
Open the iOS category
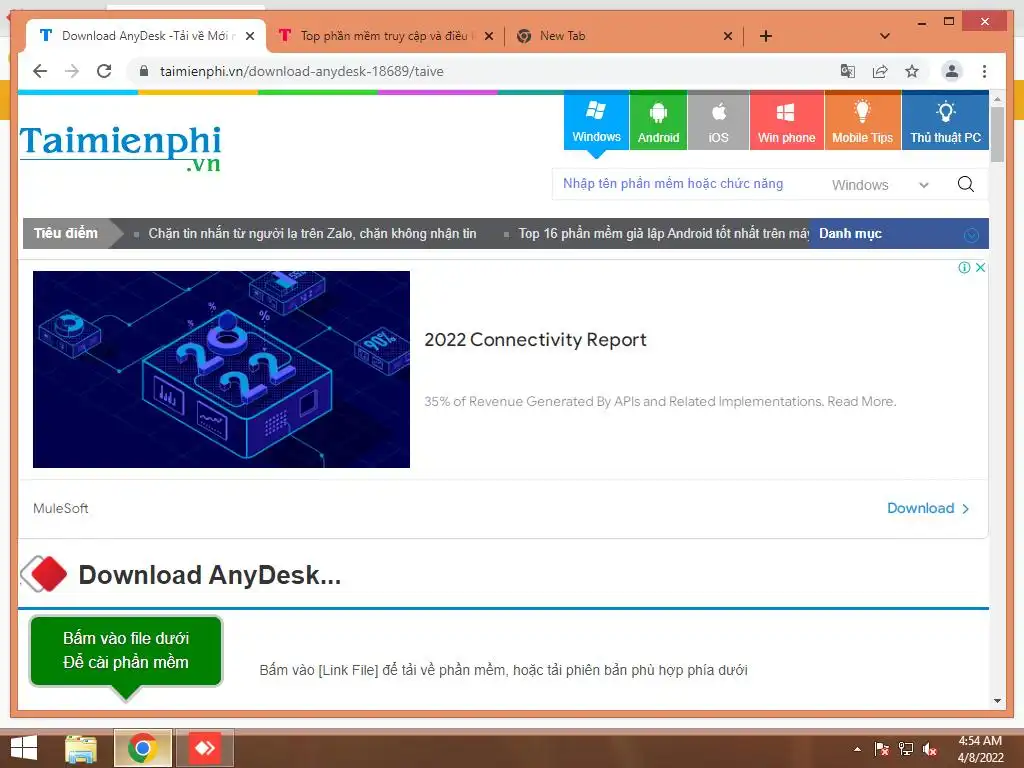tap(718, 121)
